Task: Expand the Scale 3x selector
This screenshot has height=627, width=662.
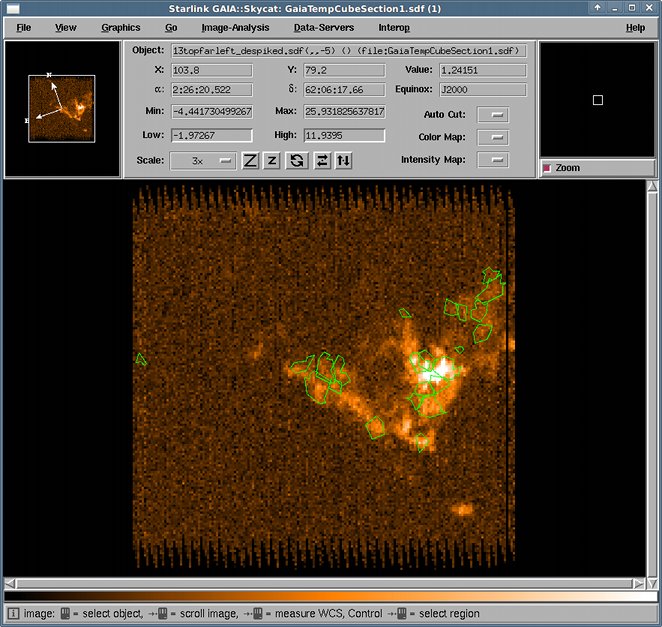Action: click(x=203, y=161)
